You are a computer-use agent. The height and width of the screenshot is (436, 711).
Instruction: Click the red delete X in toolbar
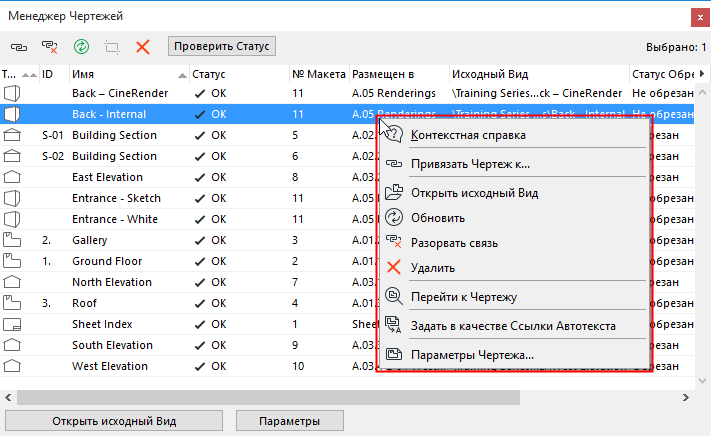[143, 46]
